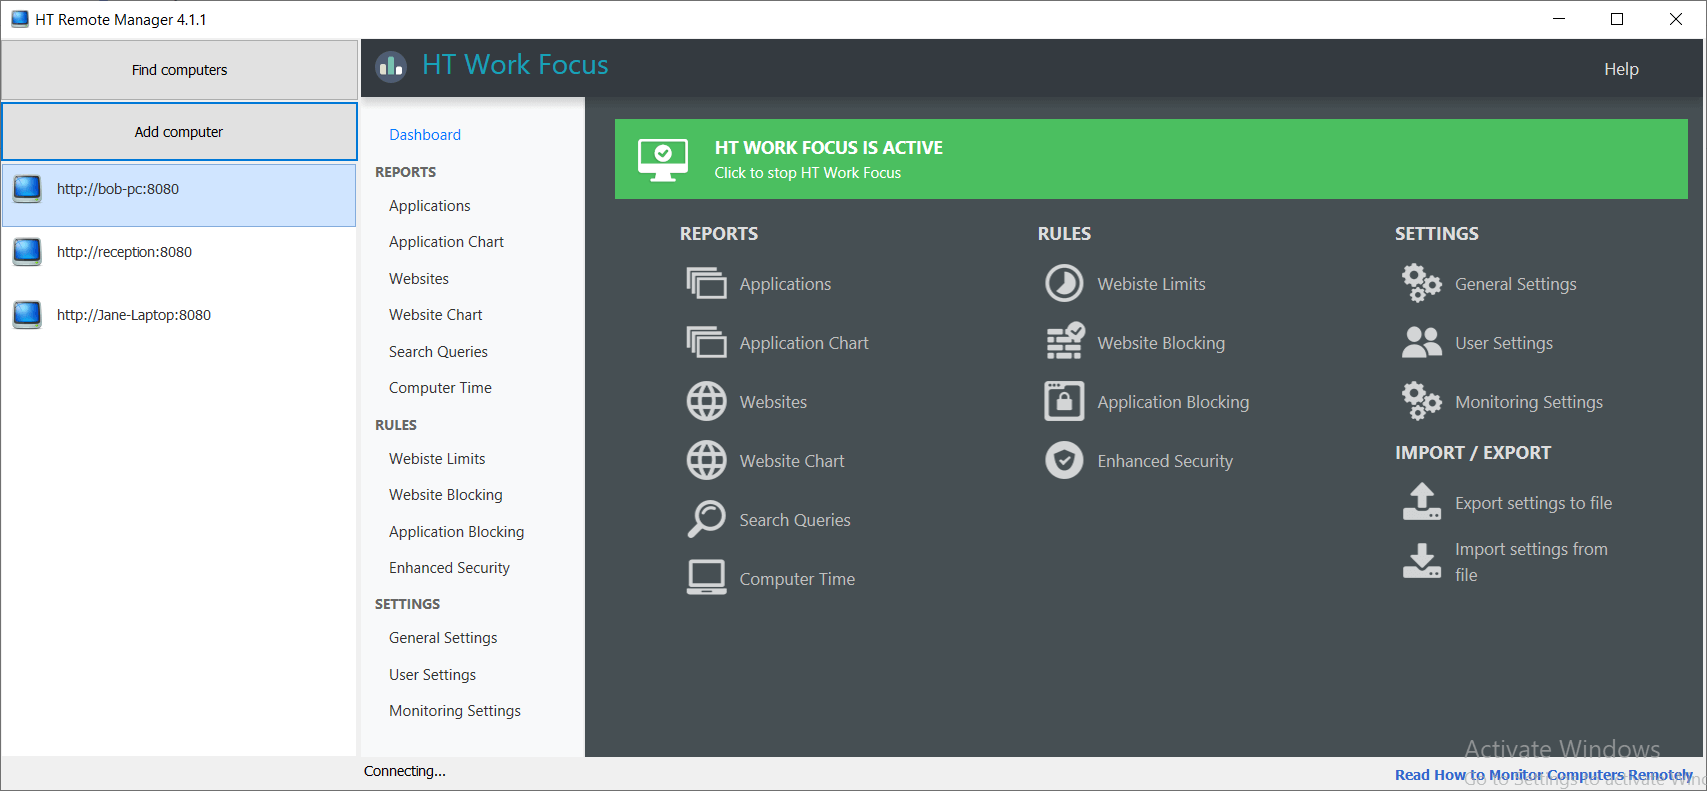Image resolution: width=1707 pixels, height=791 pixels.
Task: Click the Application Chart icon in dashboard
Action: (x=706, y=343)
